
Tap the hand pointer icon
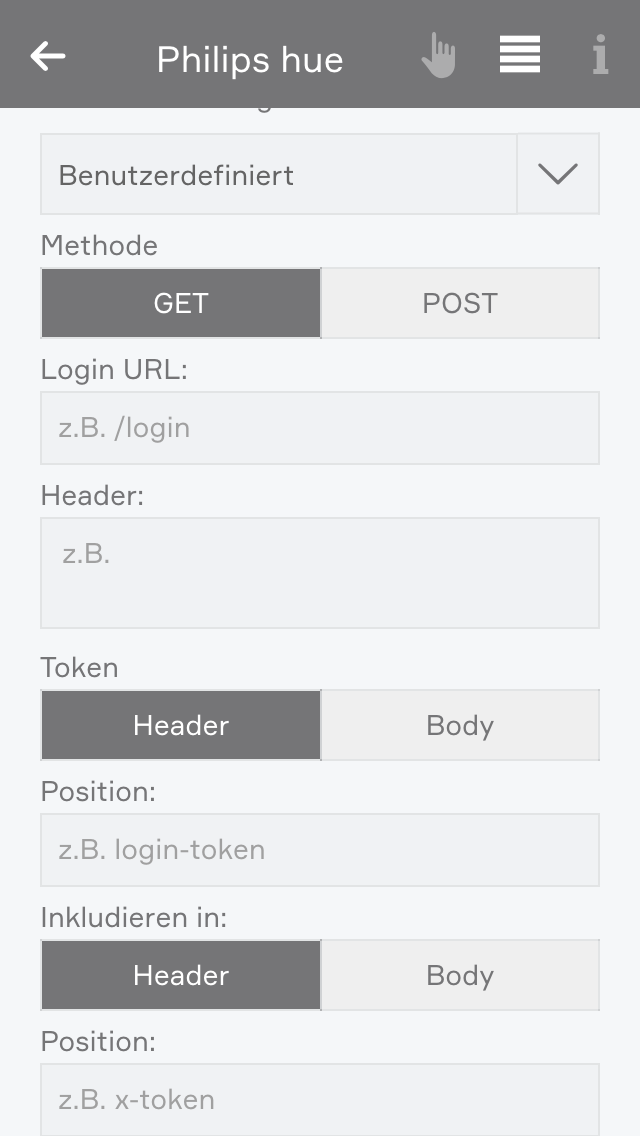(438, 56)
